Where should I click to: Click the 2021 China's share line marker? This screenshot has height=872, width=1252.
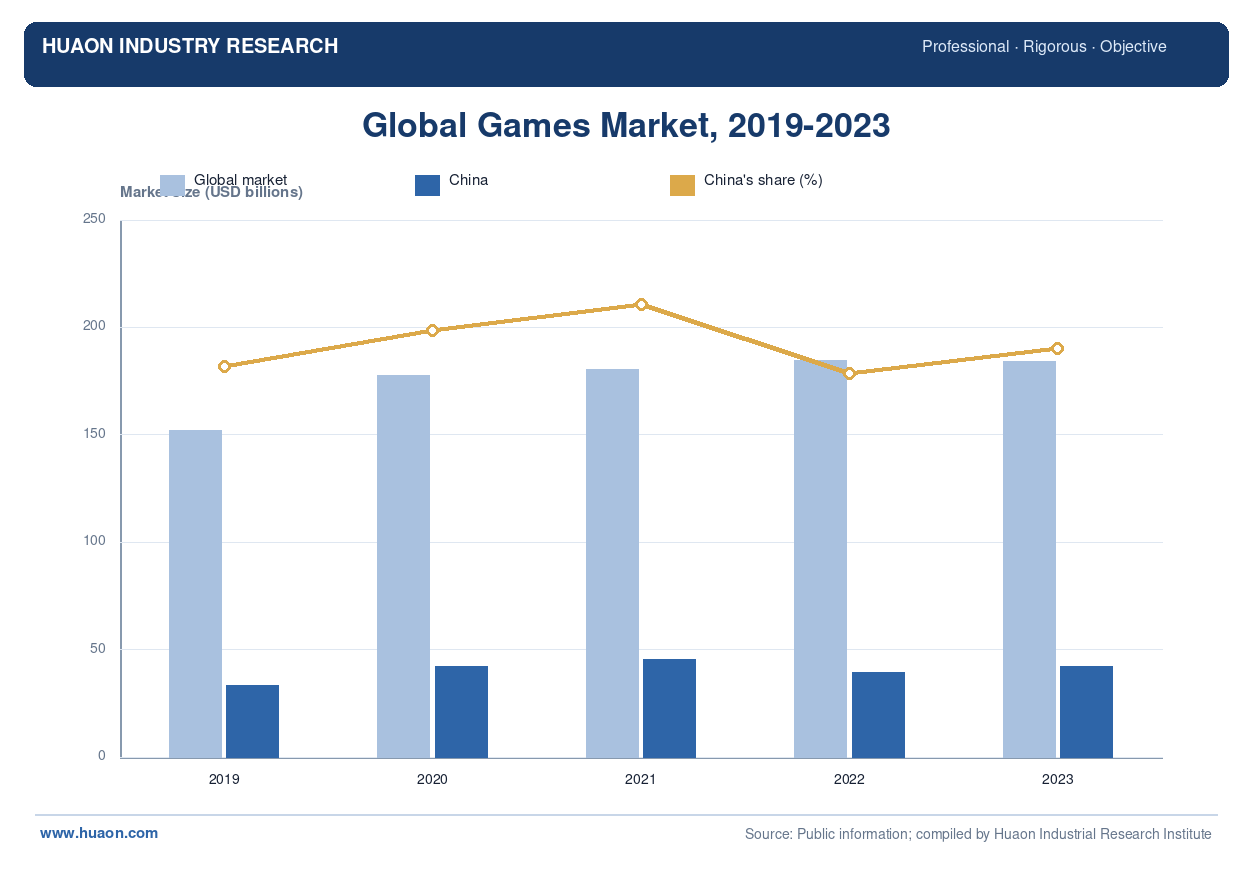click(641, 304)
